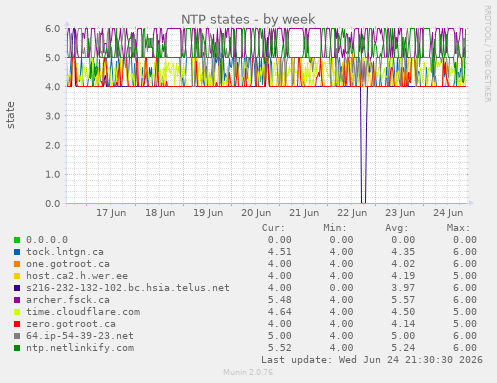The image size is (497, 383).
Task: Click the 17 Jun x-axis label
Action: [x=111, y=213]
